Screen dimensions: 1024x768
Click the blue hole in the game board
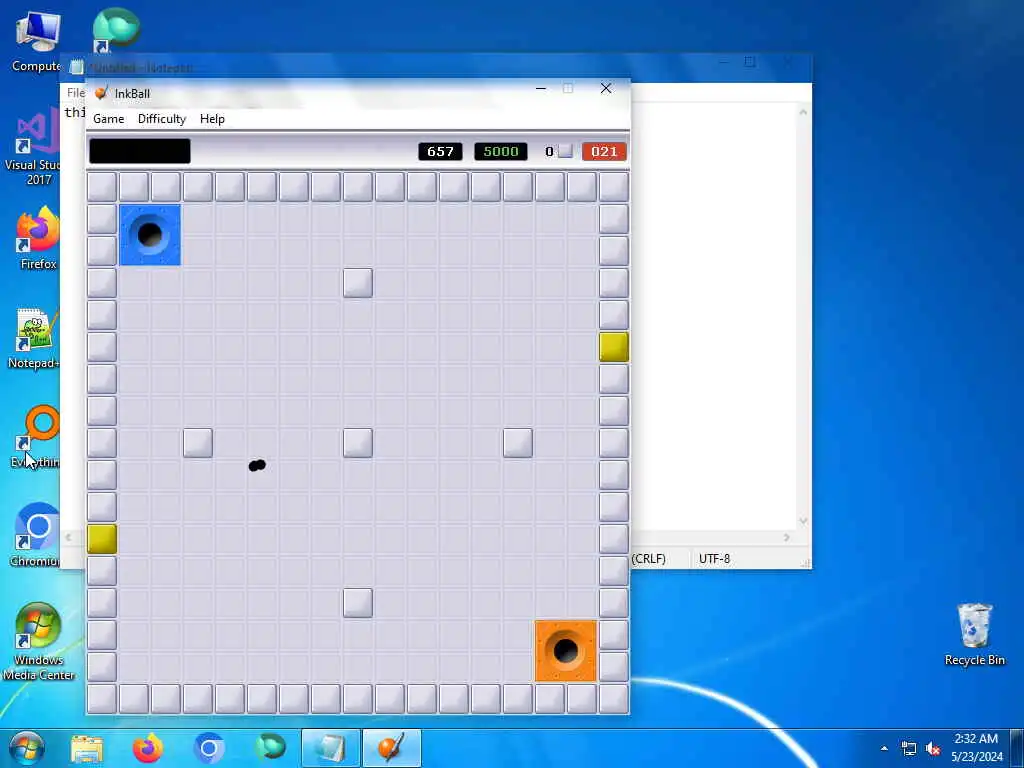click(x=150, y=235)
